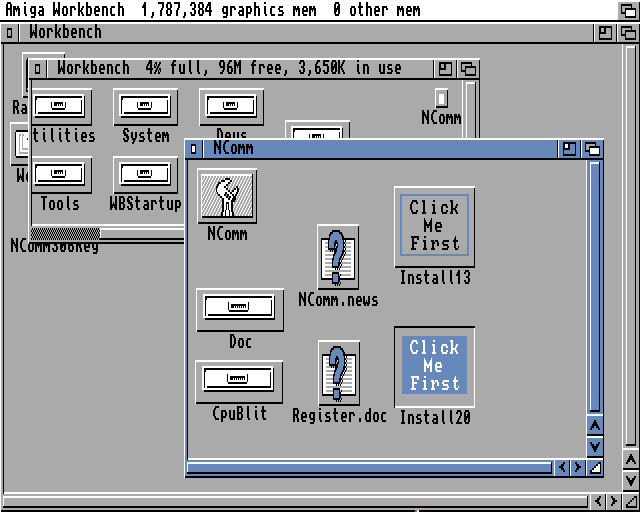
Task: Click the Workbench disk window depth gadget
Action: tap(468, 69)
